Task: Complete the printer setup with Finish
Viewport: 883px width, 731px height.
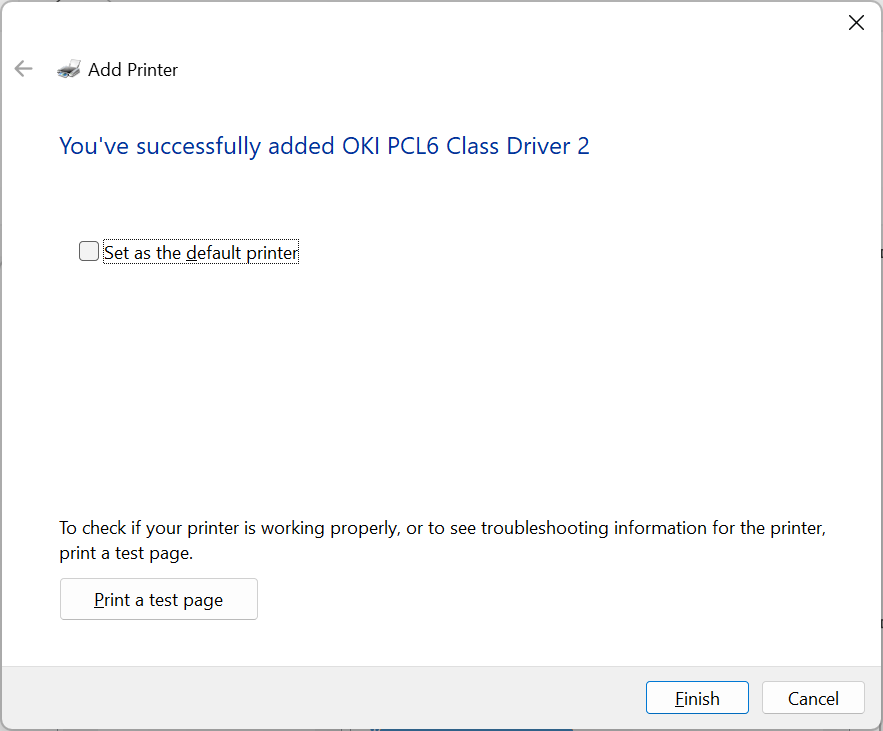Action: click(697, 698)
